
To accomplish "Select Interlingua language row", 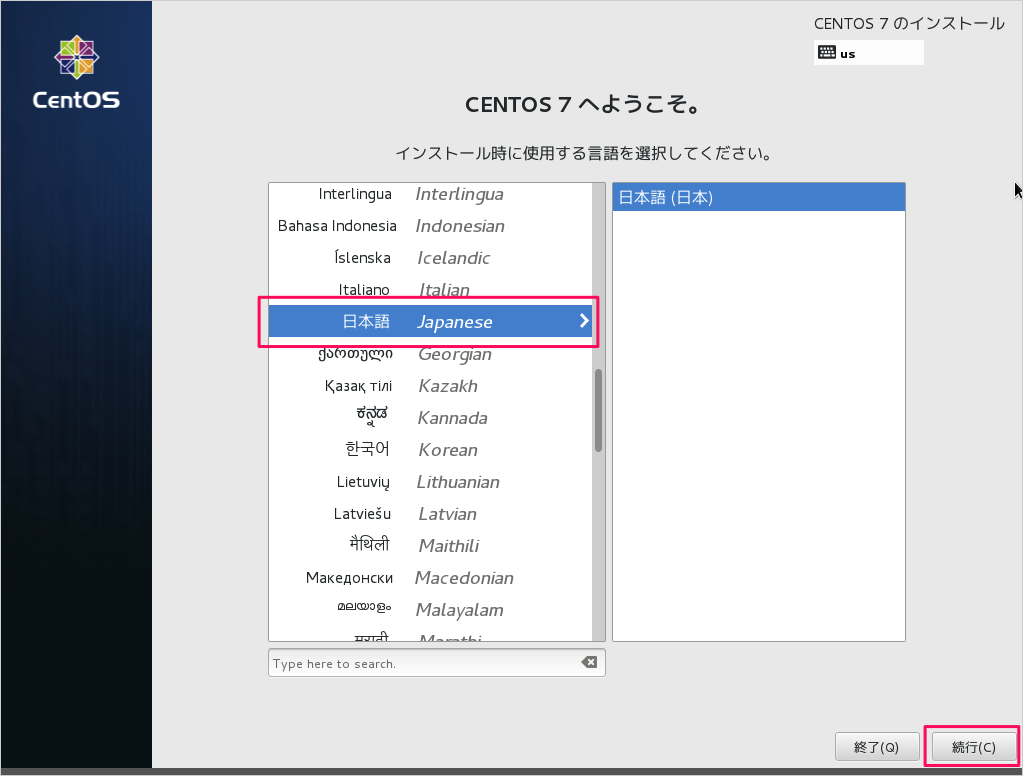I will pos(431,194).
